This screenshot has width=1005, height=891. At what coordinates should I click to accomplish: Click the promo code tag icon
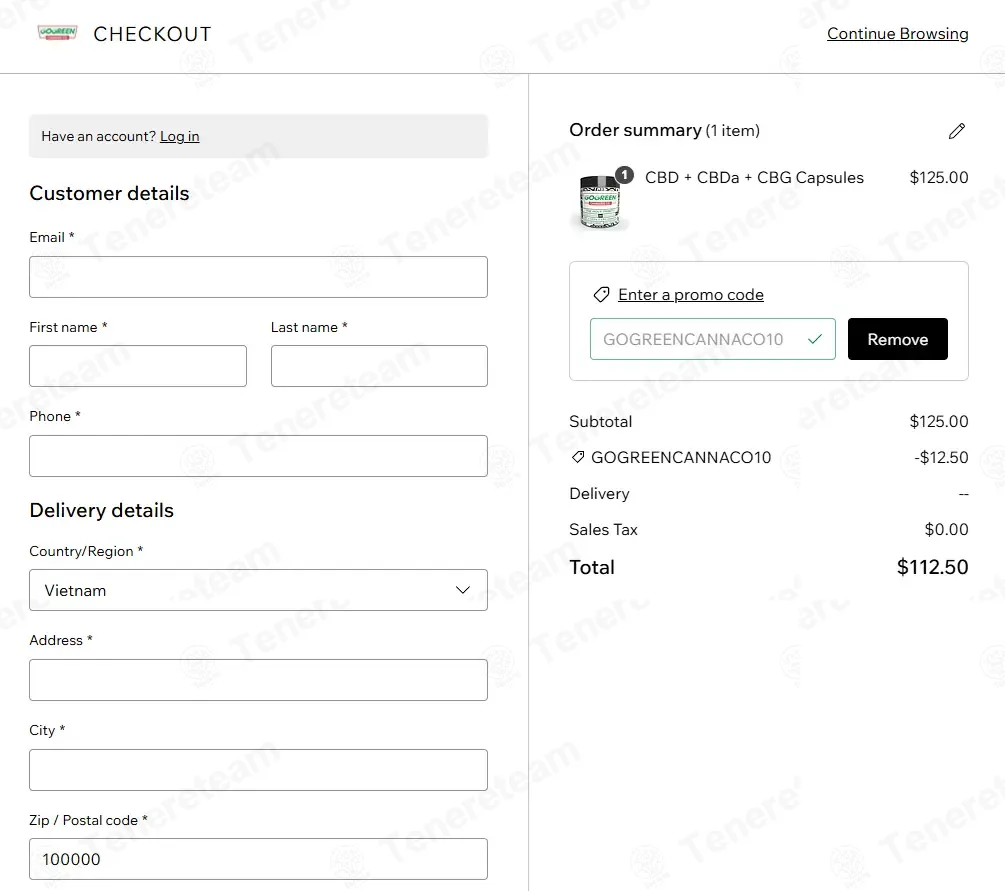[601, 295]
